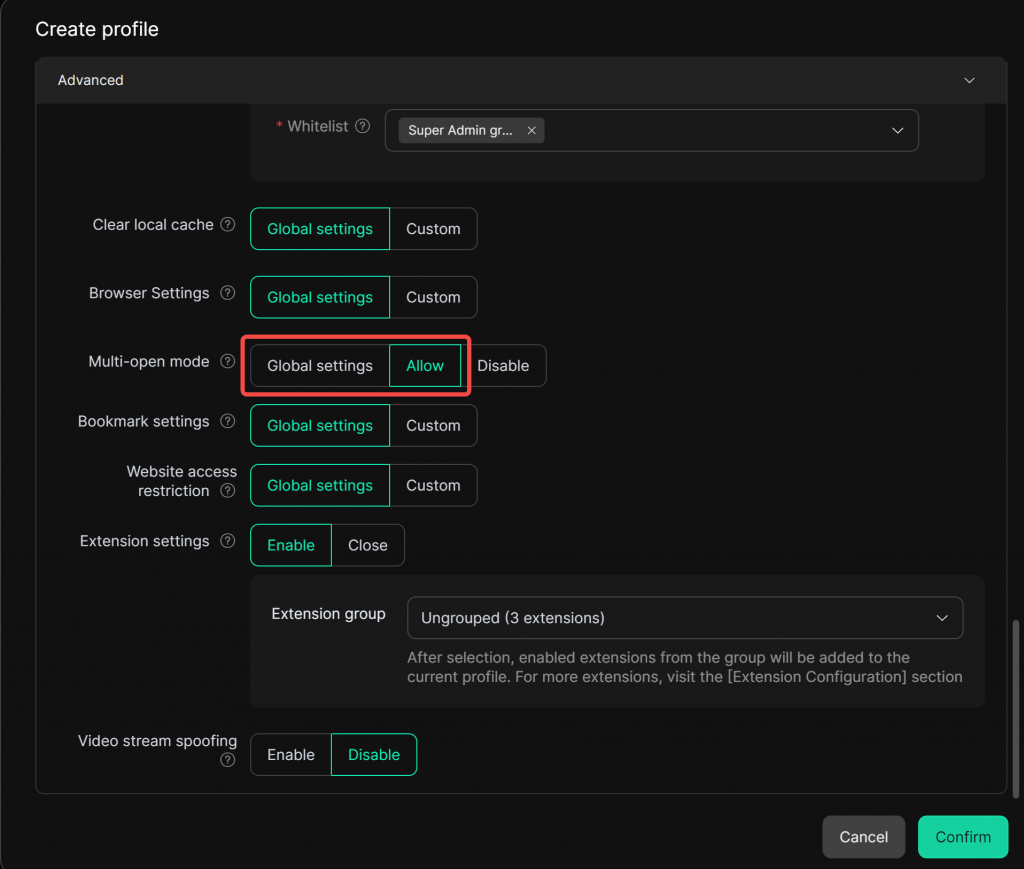Click help icon next to Multi-open mode
Viewport: 1024px width, 869px height.
[x=228, y=362]
